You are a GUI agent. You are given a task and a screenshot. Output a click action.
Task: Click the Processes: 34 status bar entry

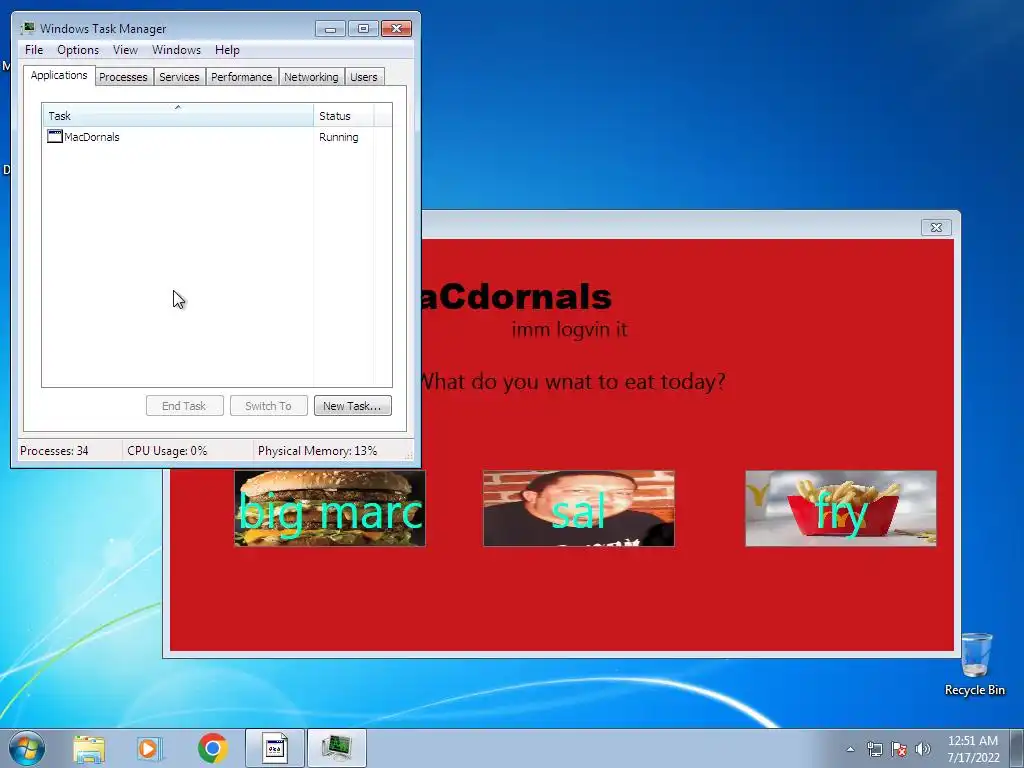[54, 451]
